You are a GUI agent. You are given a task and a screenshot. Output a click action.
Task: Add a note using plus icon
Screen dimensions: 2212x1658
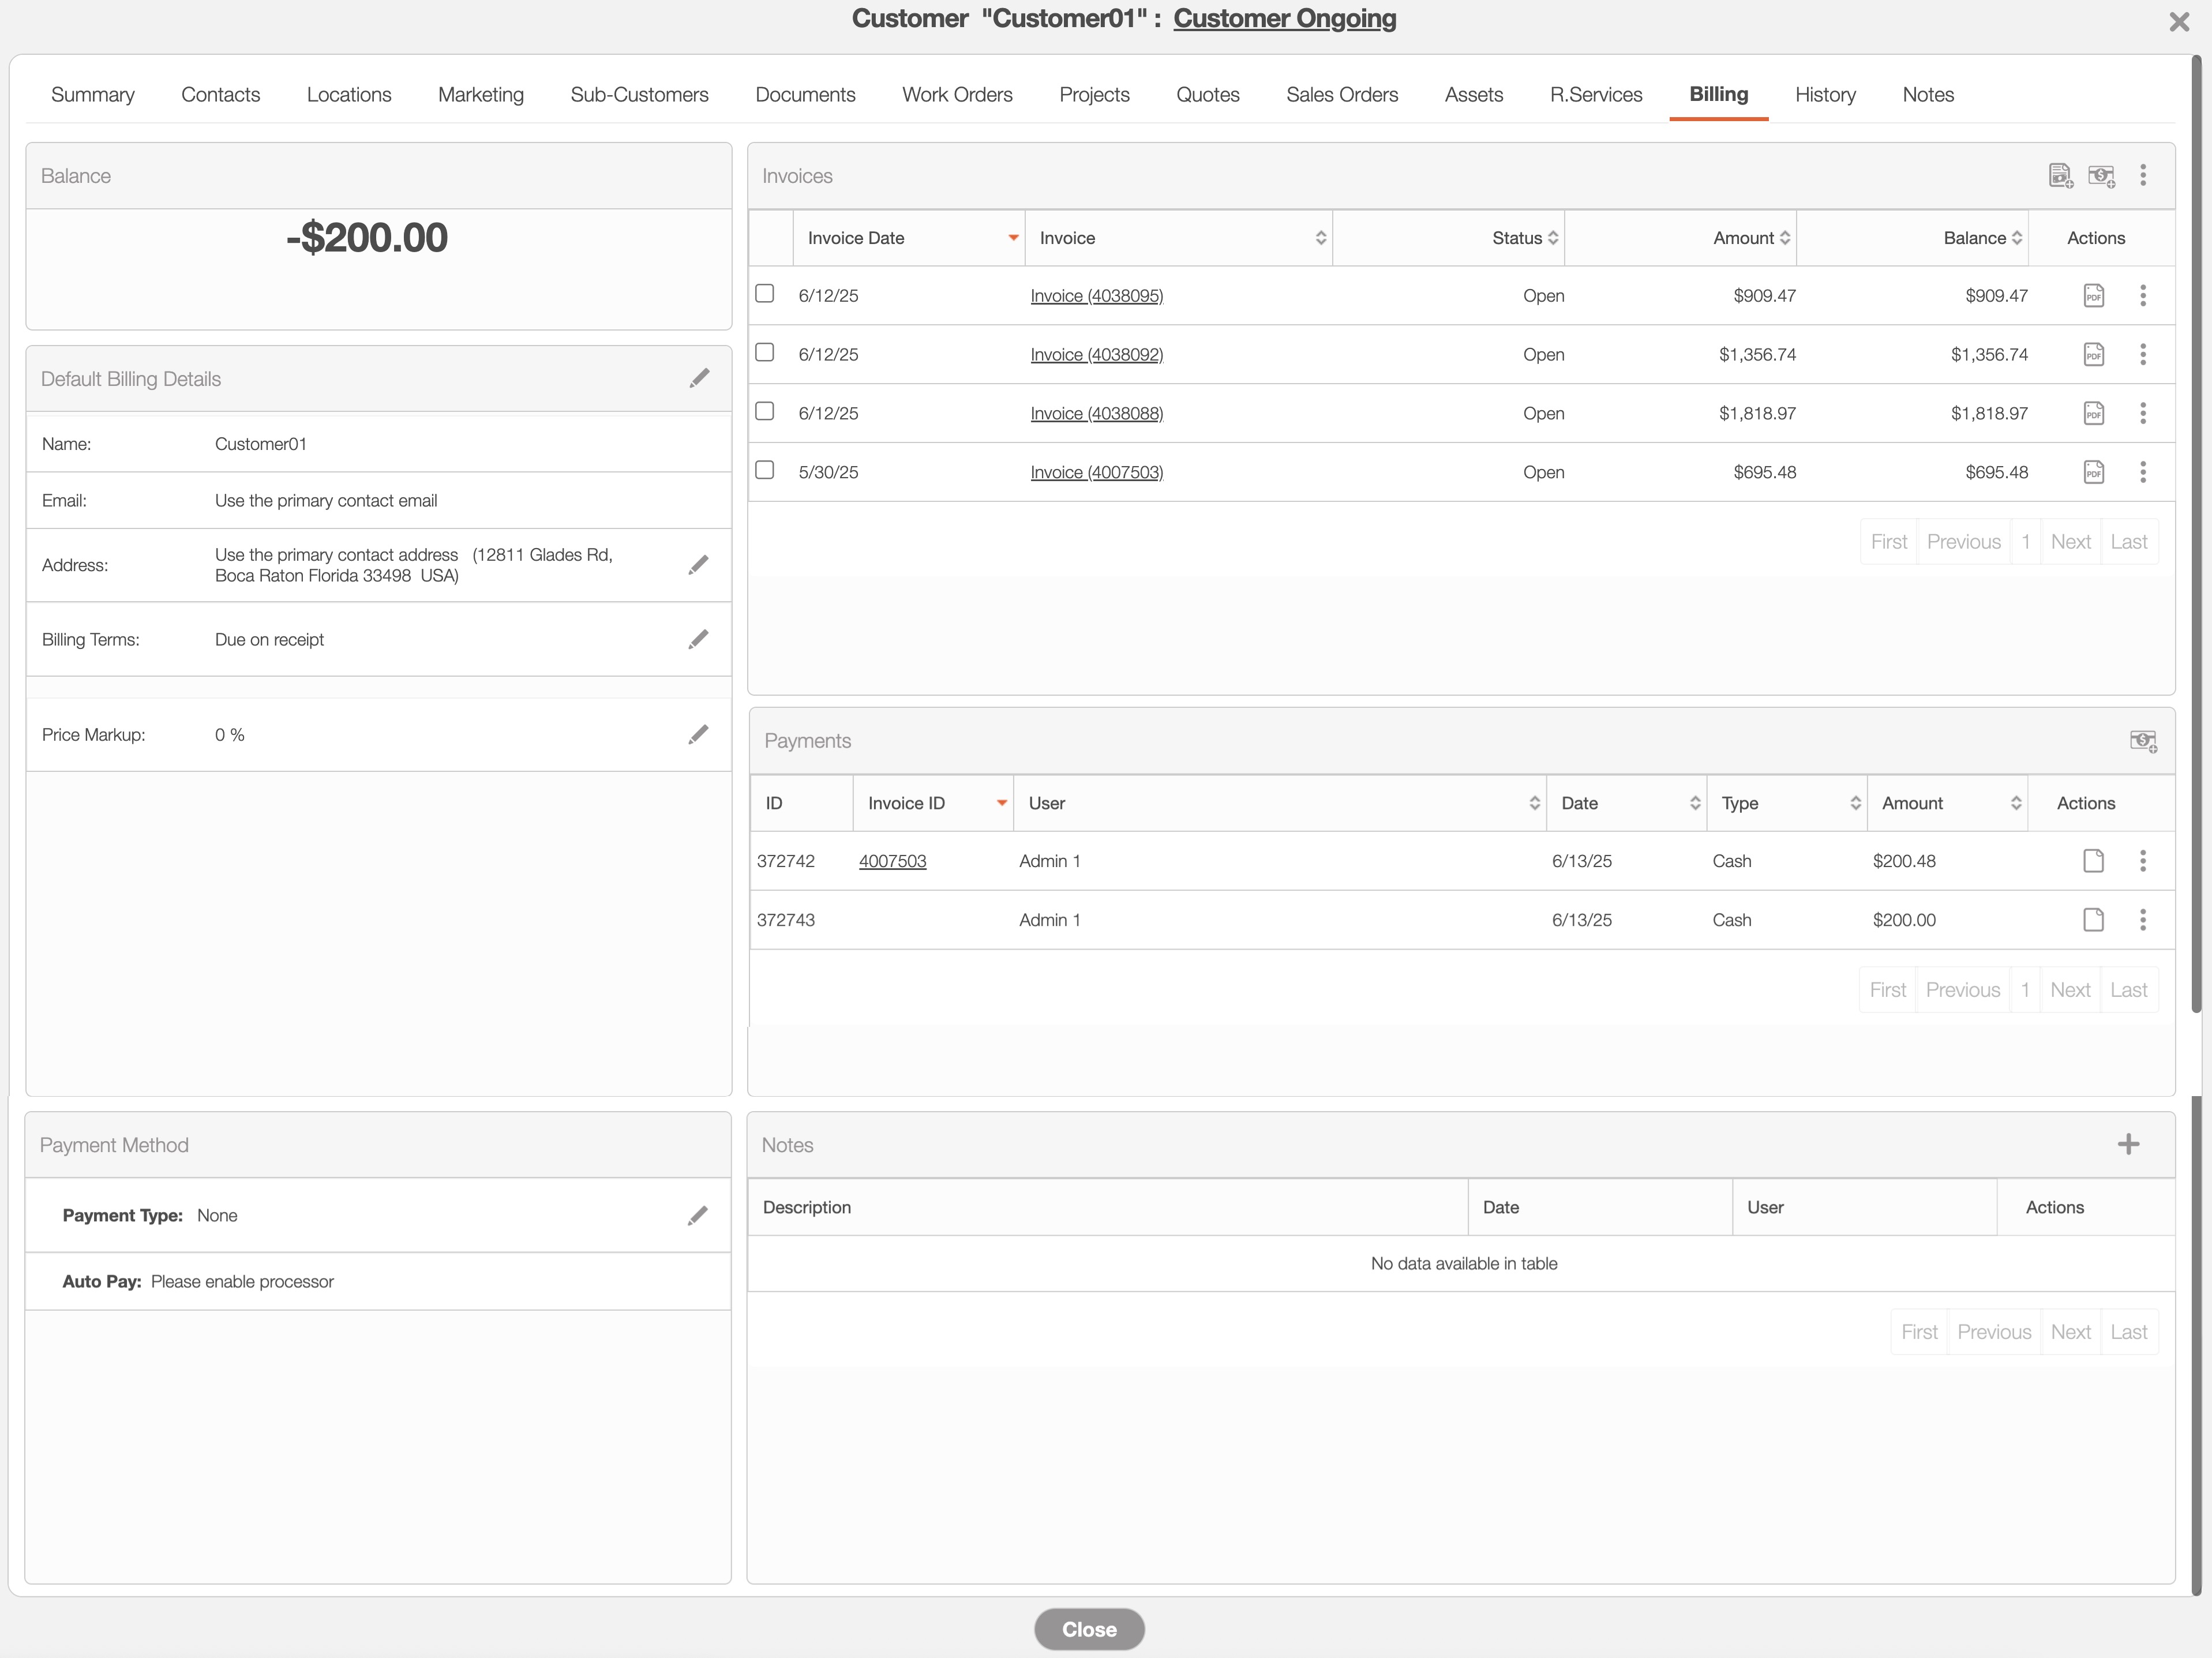tap(2128, 1144)
